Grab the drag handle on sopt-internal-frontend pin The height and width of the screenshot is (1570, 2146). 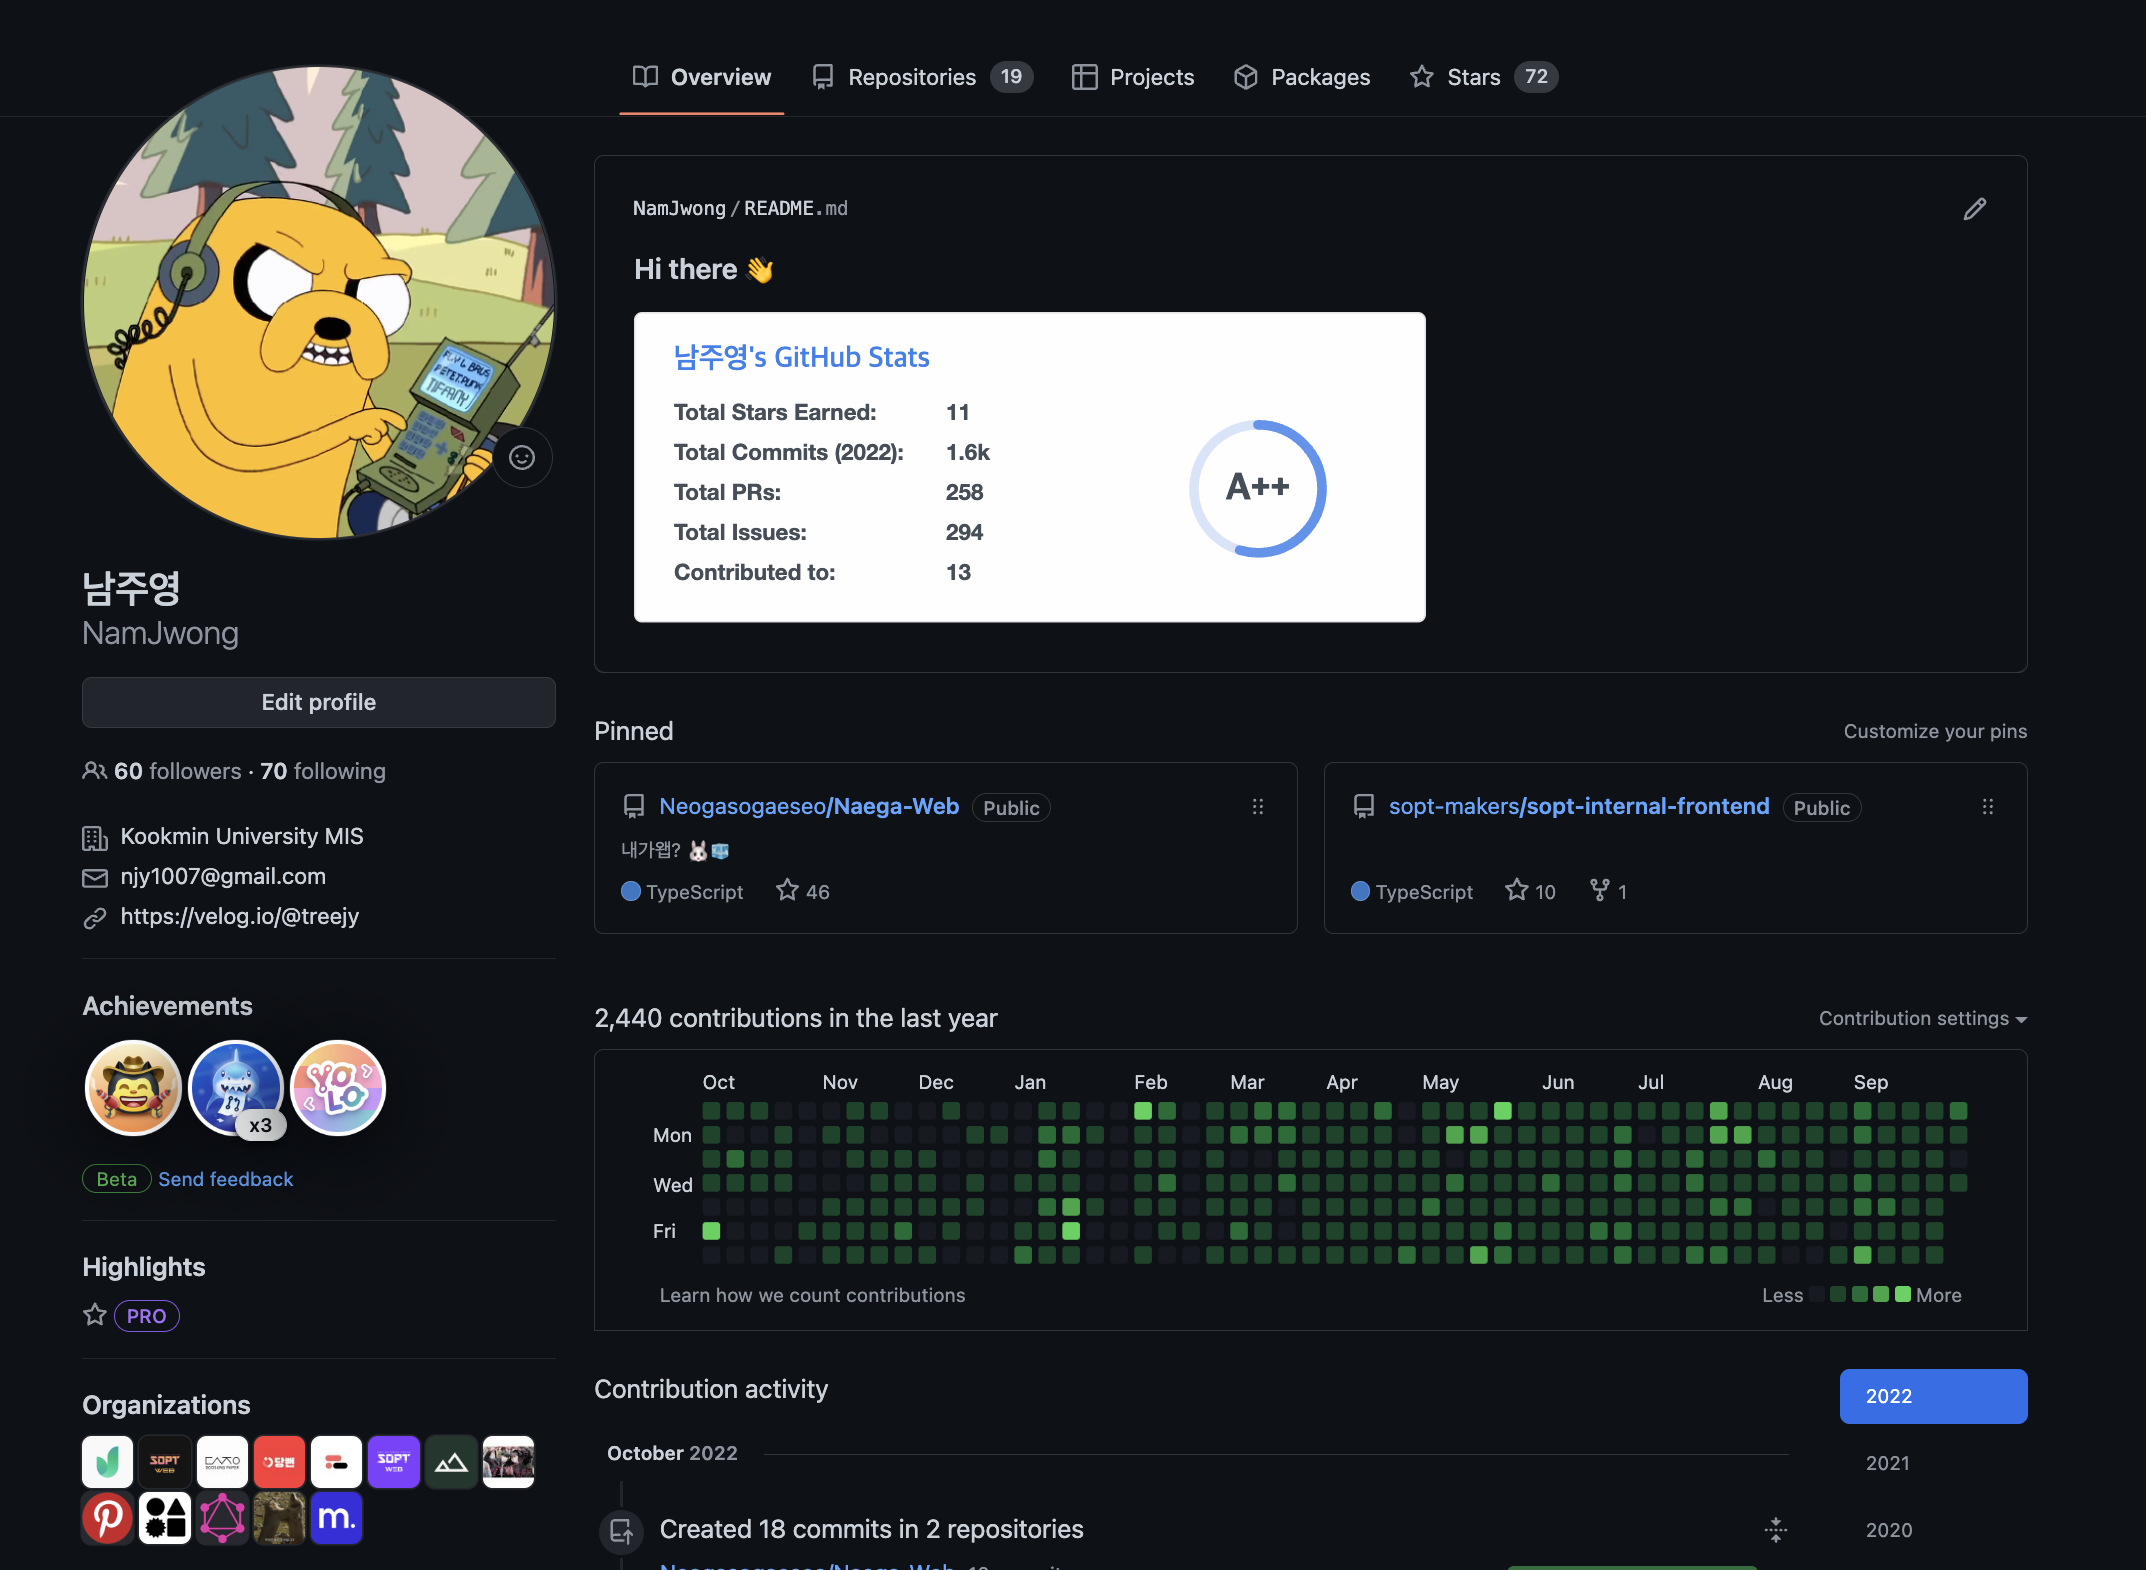point(1988,807)
